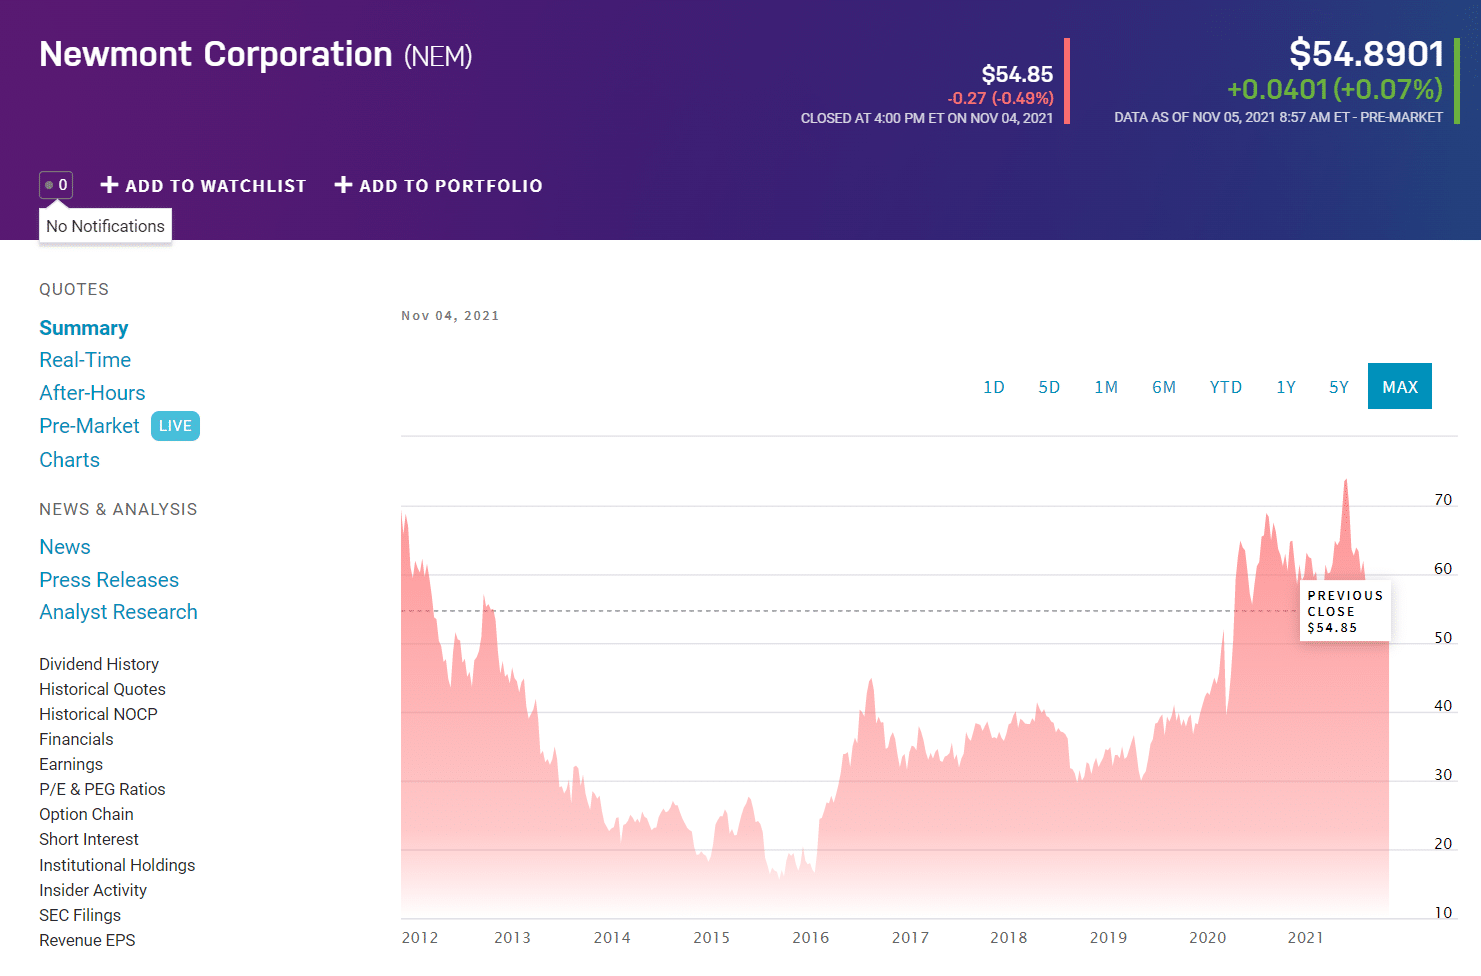View Short Interest data
This screenshot has width=1481, height=976.
coord(89,839)
